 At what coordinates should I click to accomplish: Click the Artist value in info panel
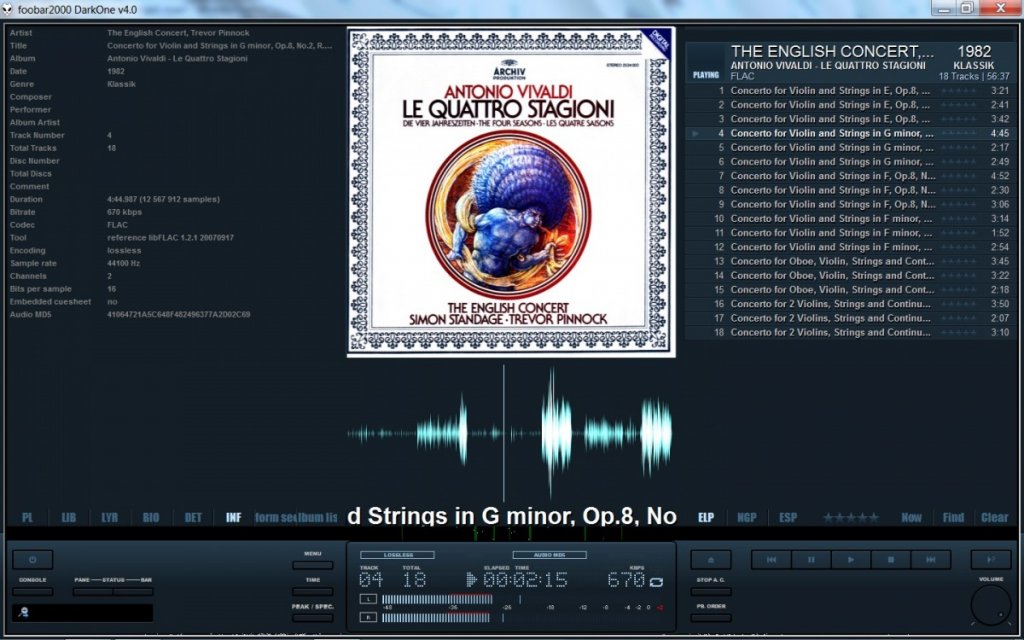click(178, 33)
